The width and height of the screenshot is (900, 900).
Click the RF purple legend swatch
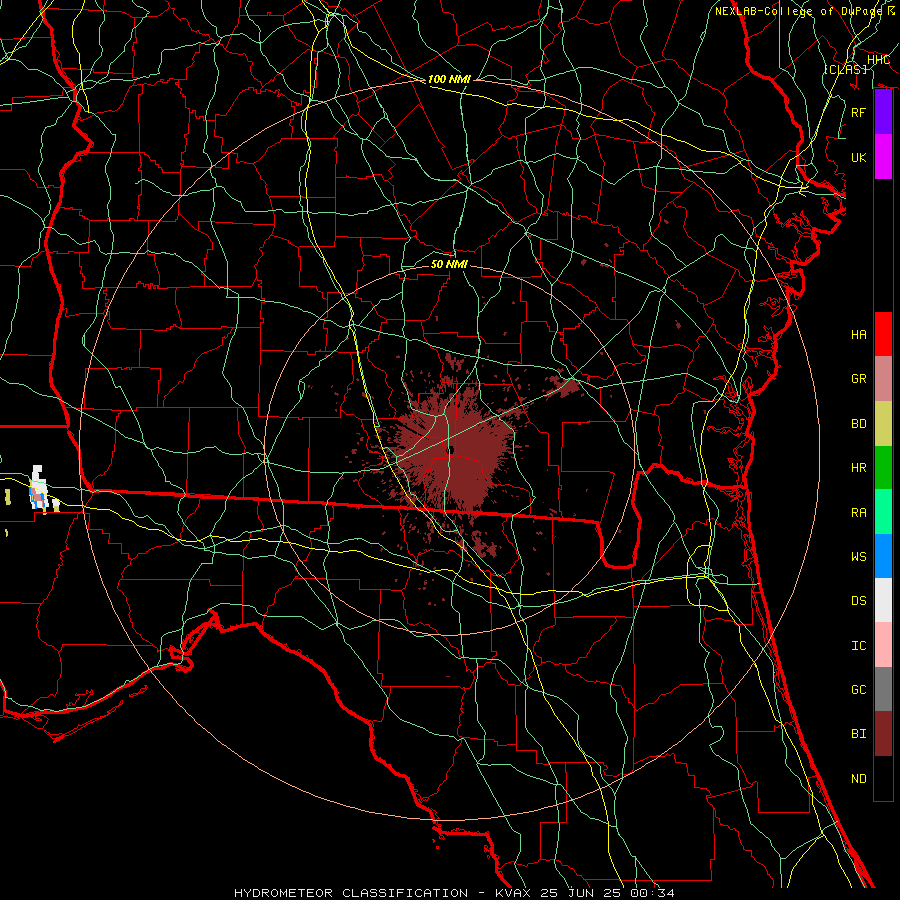click(883, 112)
